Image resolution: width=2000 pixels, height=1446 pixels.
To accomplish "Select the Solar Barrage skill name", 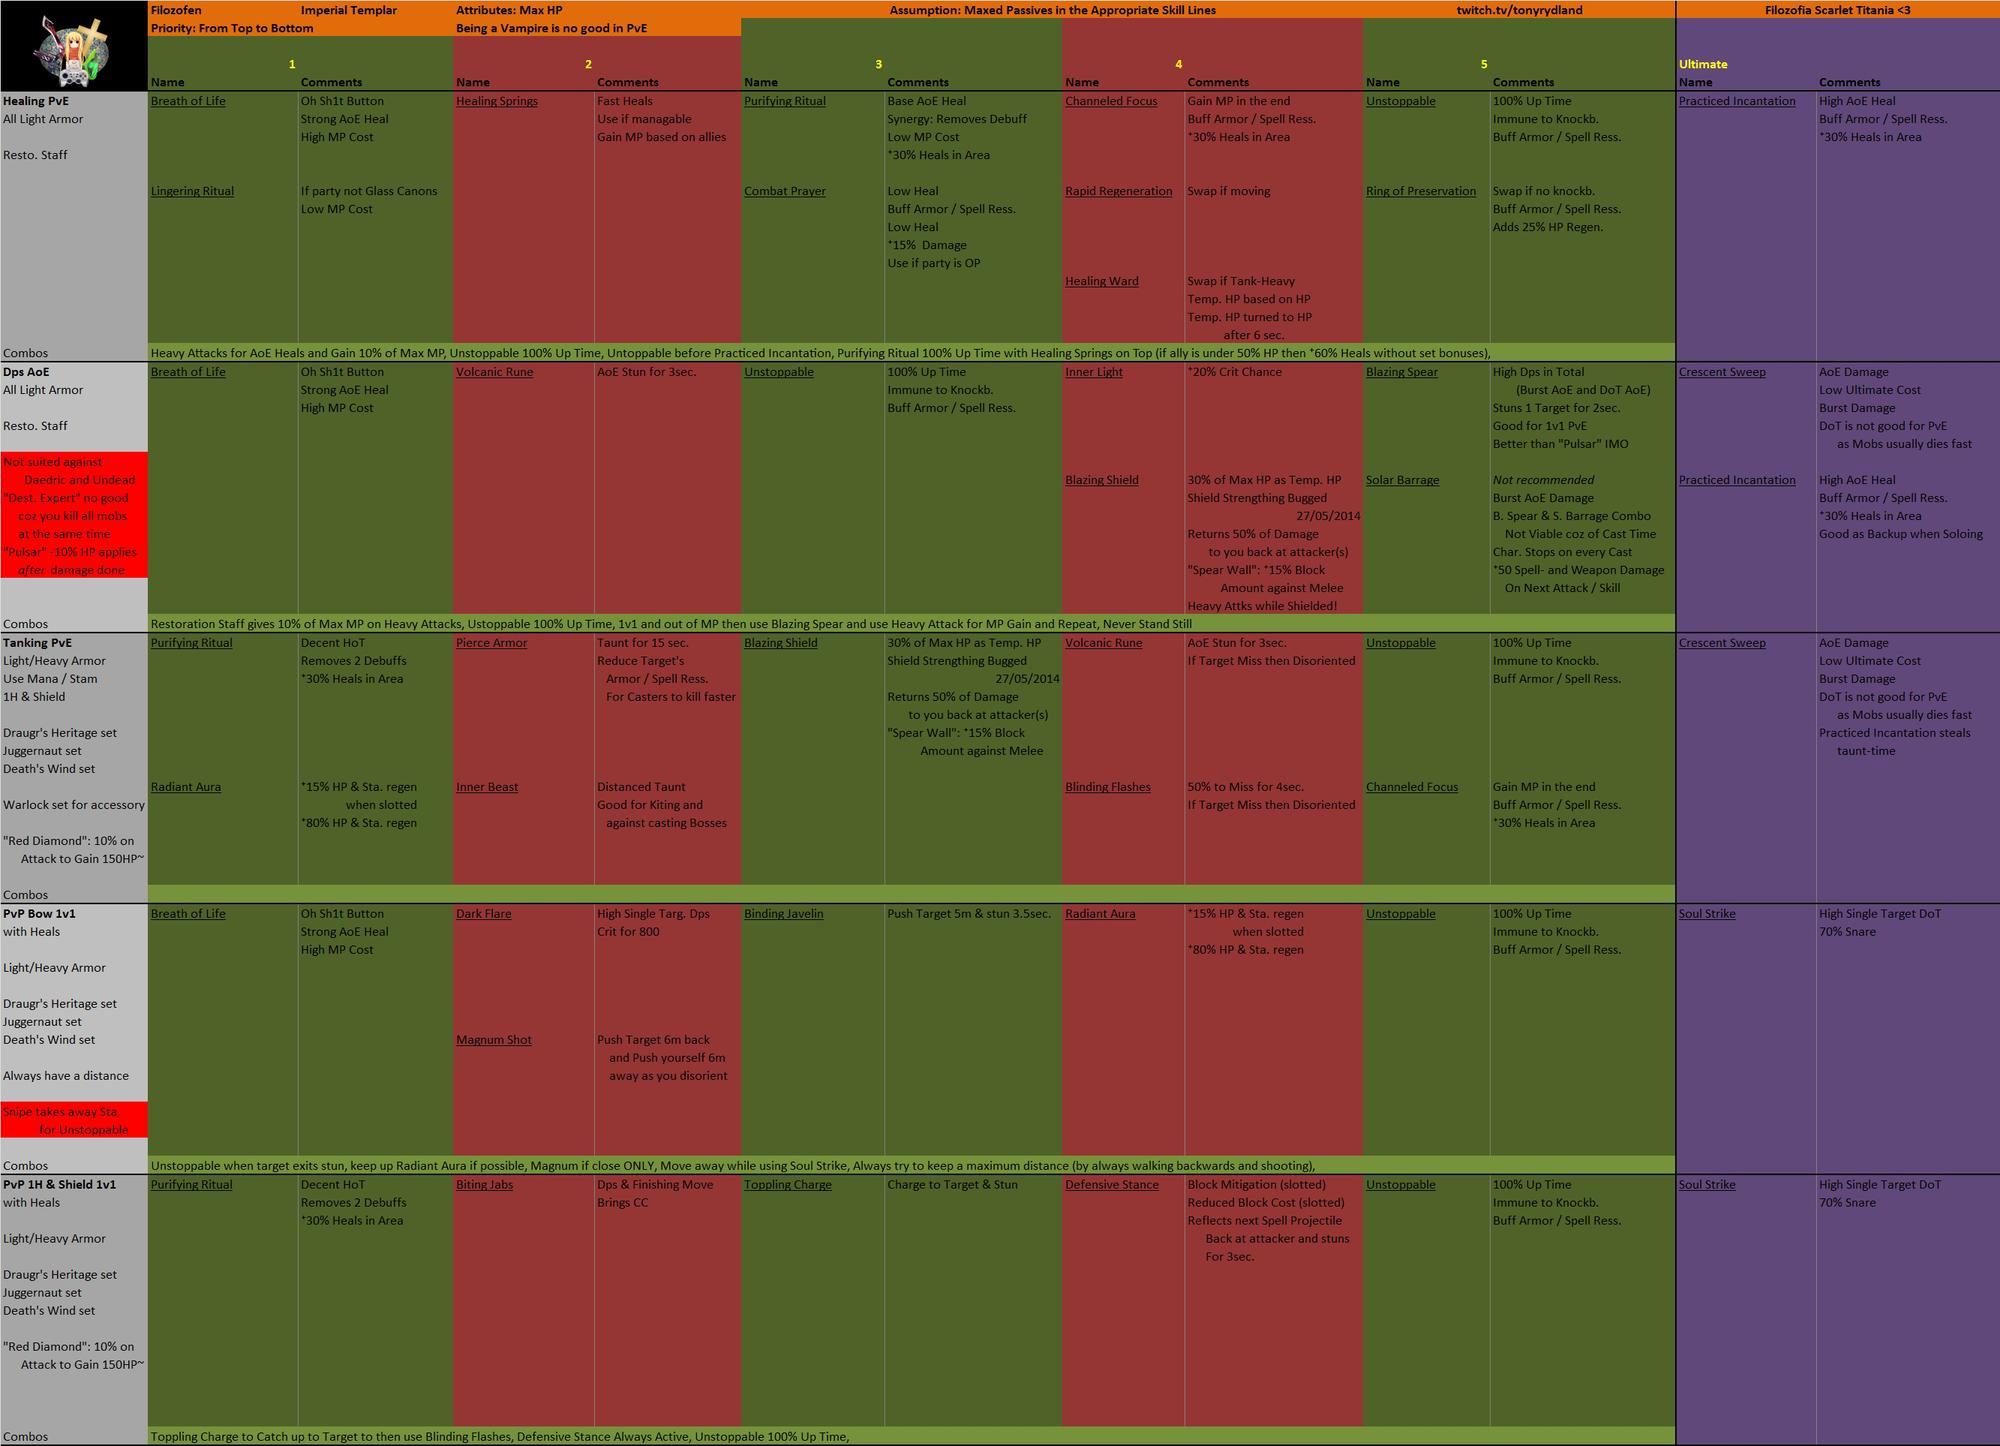I will click(x=1403, y=480).
